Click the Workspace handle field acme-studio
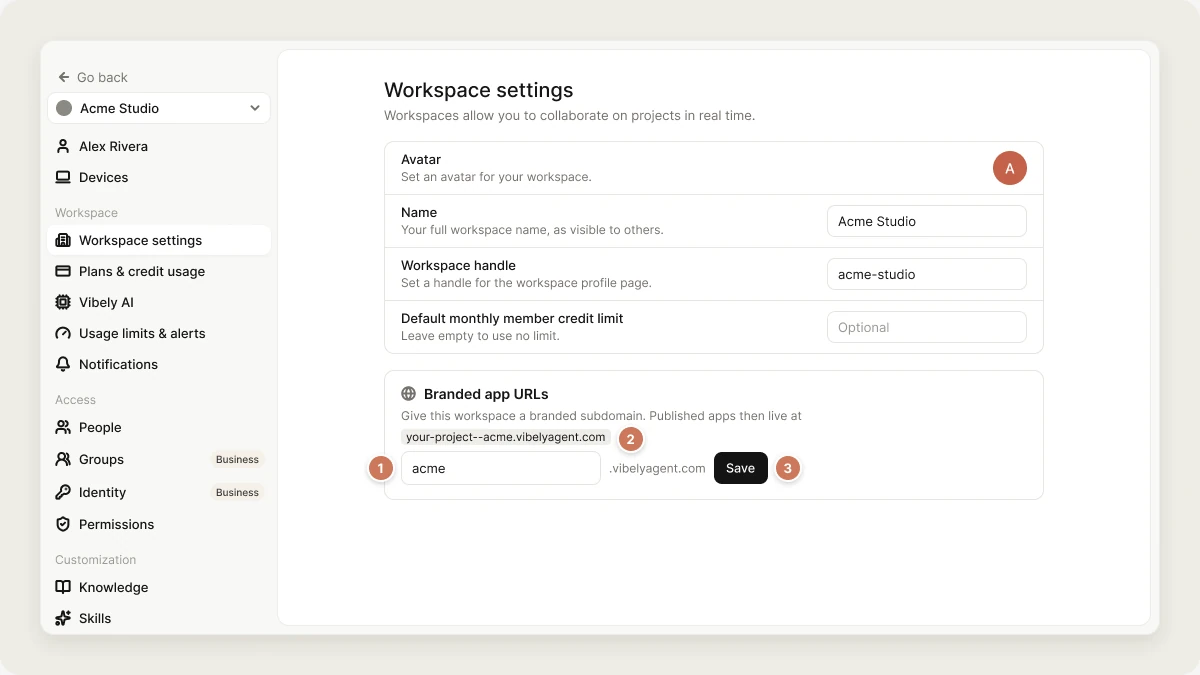1200x675 pixels. tap(927, 274)
